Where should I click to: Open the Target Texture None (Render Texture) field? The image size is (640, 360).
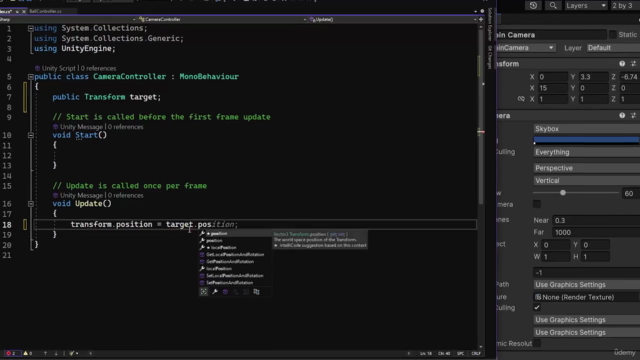point(587,297)
